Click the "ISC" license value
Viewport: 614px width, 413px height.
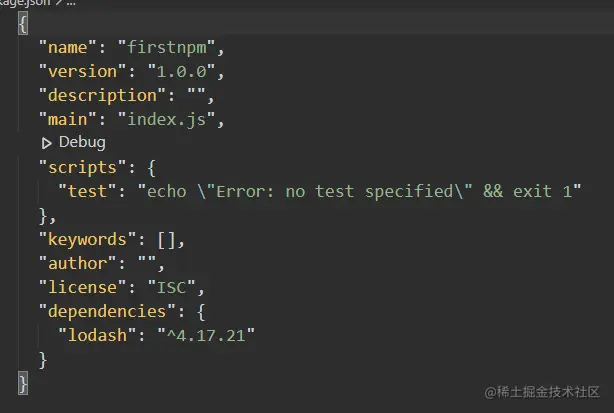tap(171, 287)
